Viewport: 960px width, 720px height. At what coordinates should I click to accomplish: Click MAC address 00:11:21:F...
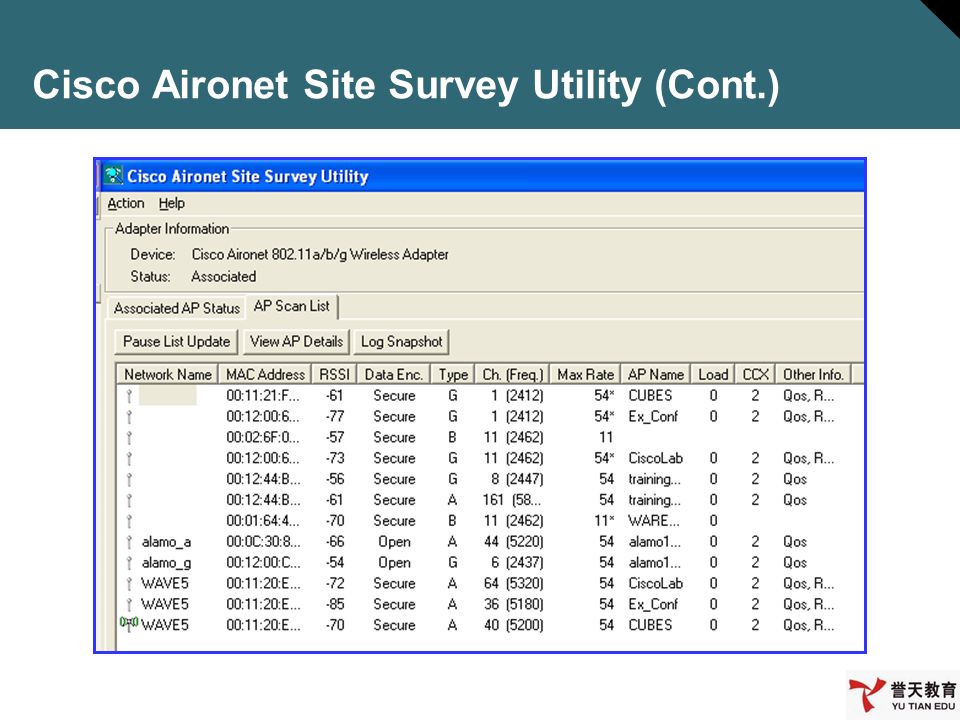(x=263, y=396)
